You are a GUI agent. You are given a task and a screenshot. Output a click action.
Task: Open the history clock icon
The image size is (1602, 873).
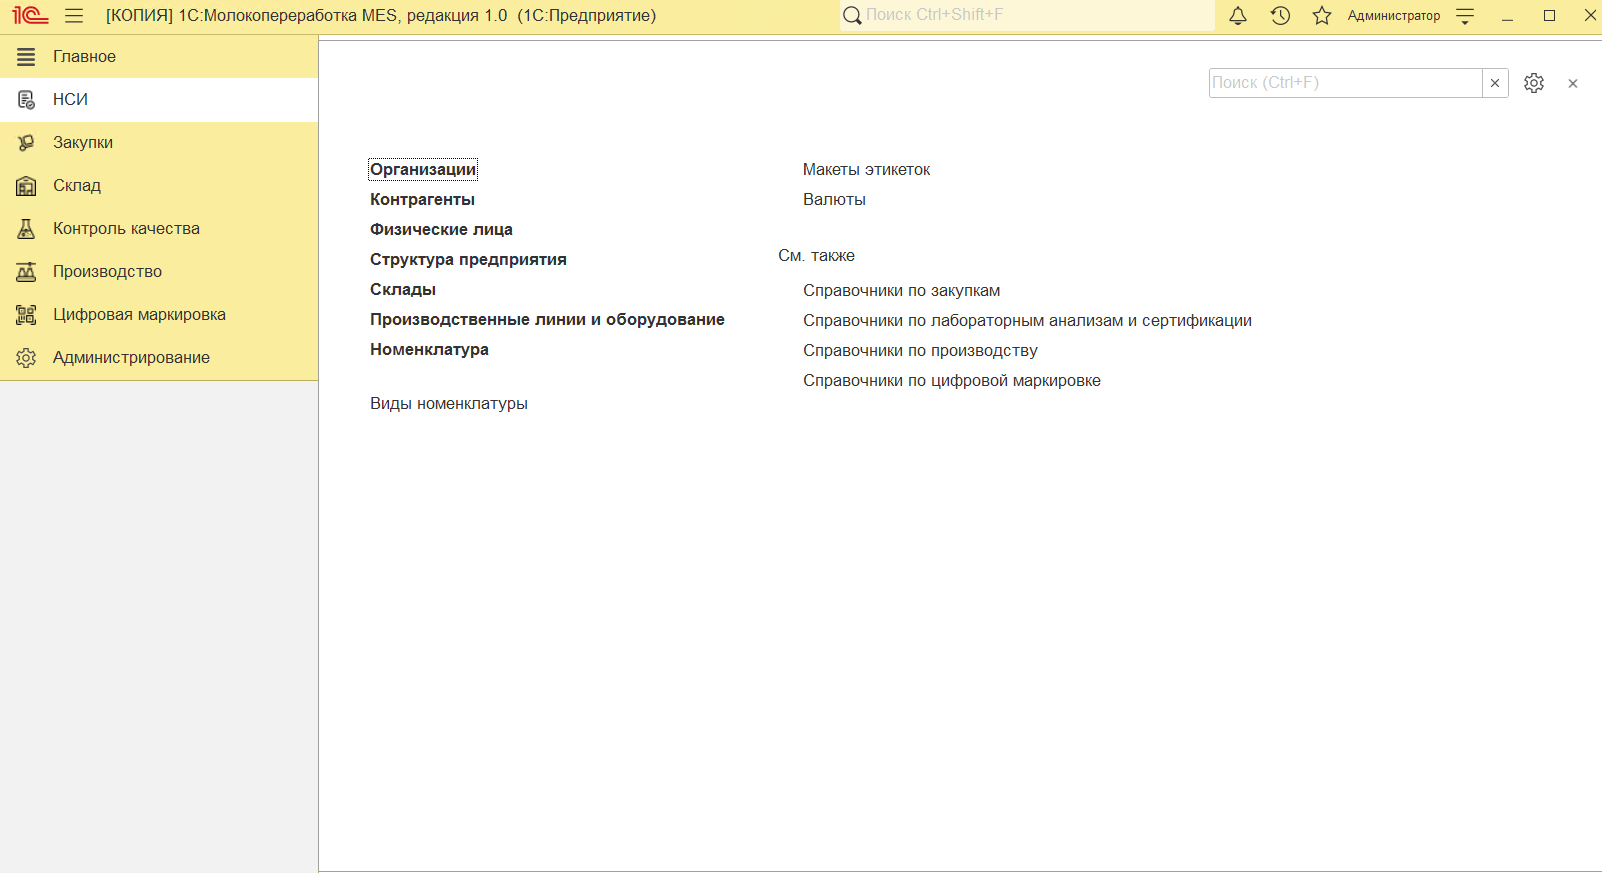pos(1280,15)
